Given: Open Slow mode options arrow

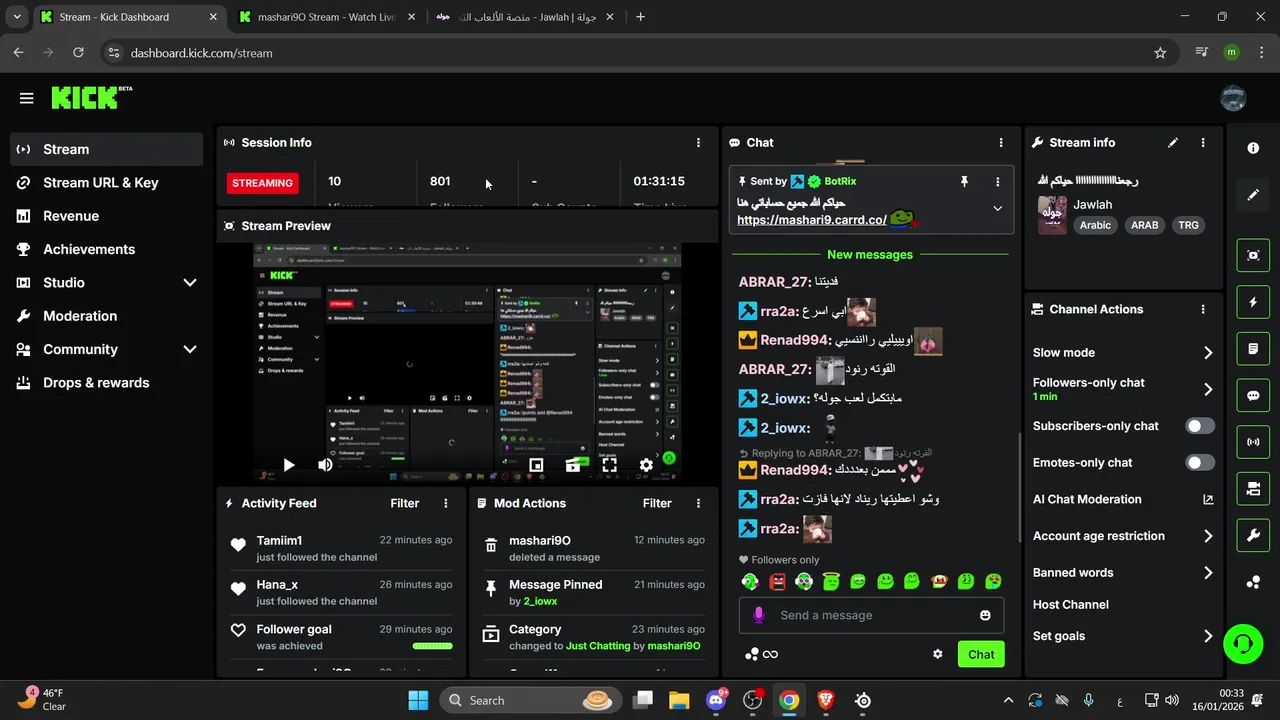Looking at the screenshot, I should coord(1208,353).
